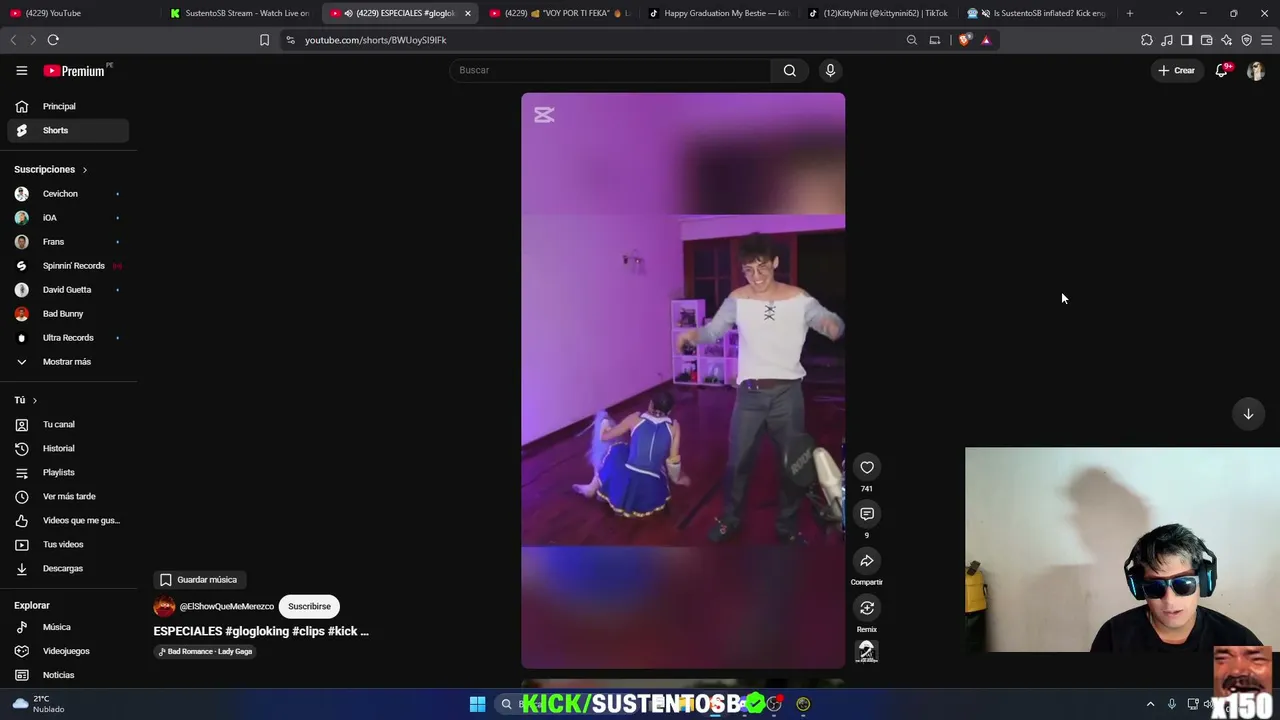
Task: Expand the Tú section
Action: click(x=26, y=400)
